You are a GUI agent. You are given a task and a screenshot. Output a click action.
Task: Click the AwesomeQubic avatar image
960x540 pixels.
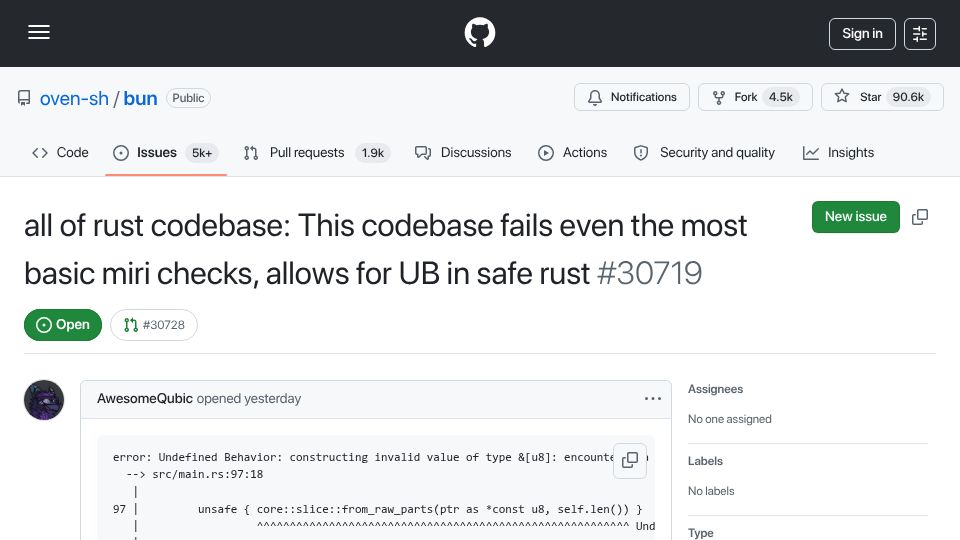point(44,400)
